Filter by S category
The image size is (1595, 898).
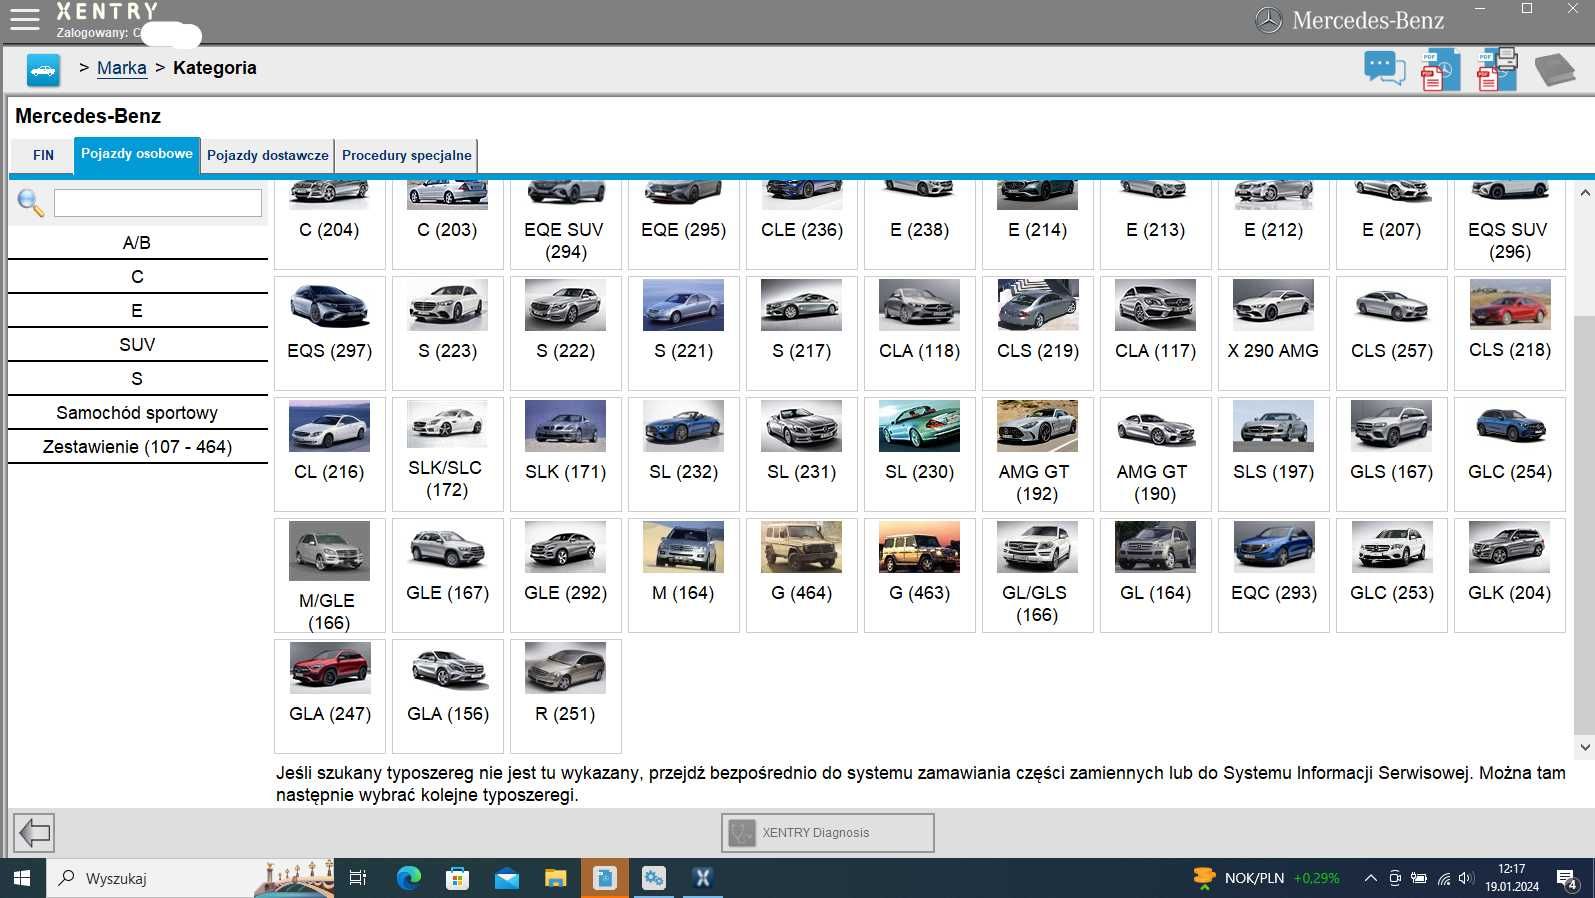(x=137, y=379)
